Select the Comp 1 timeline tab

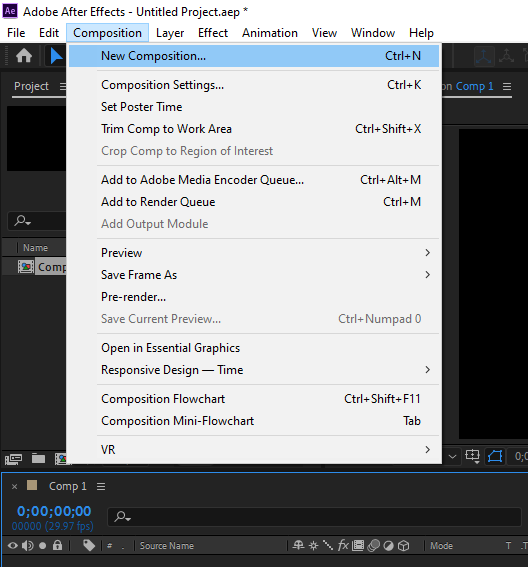tap(68, 486)
